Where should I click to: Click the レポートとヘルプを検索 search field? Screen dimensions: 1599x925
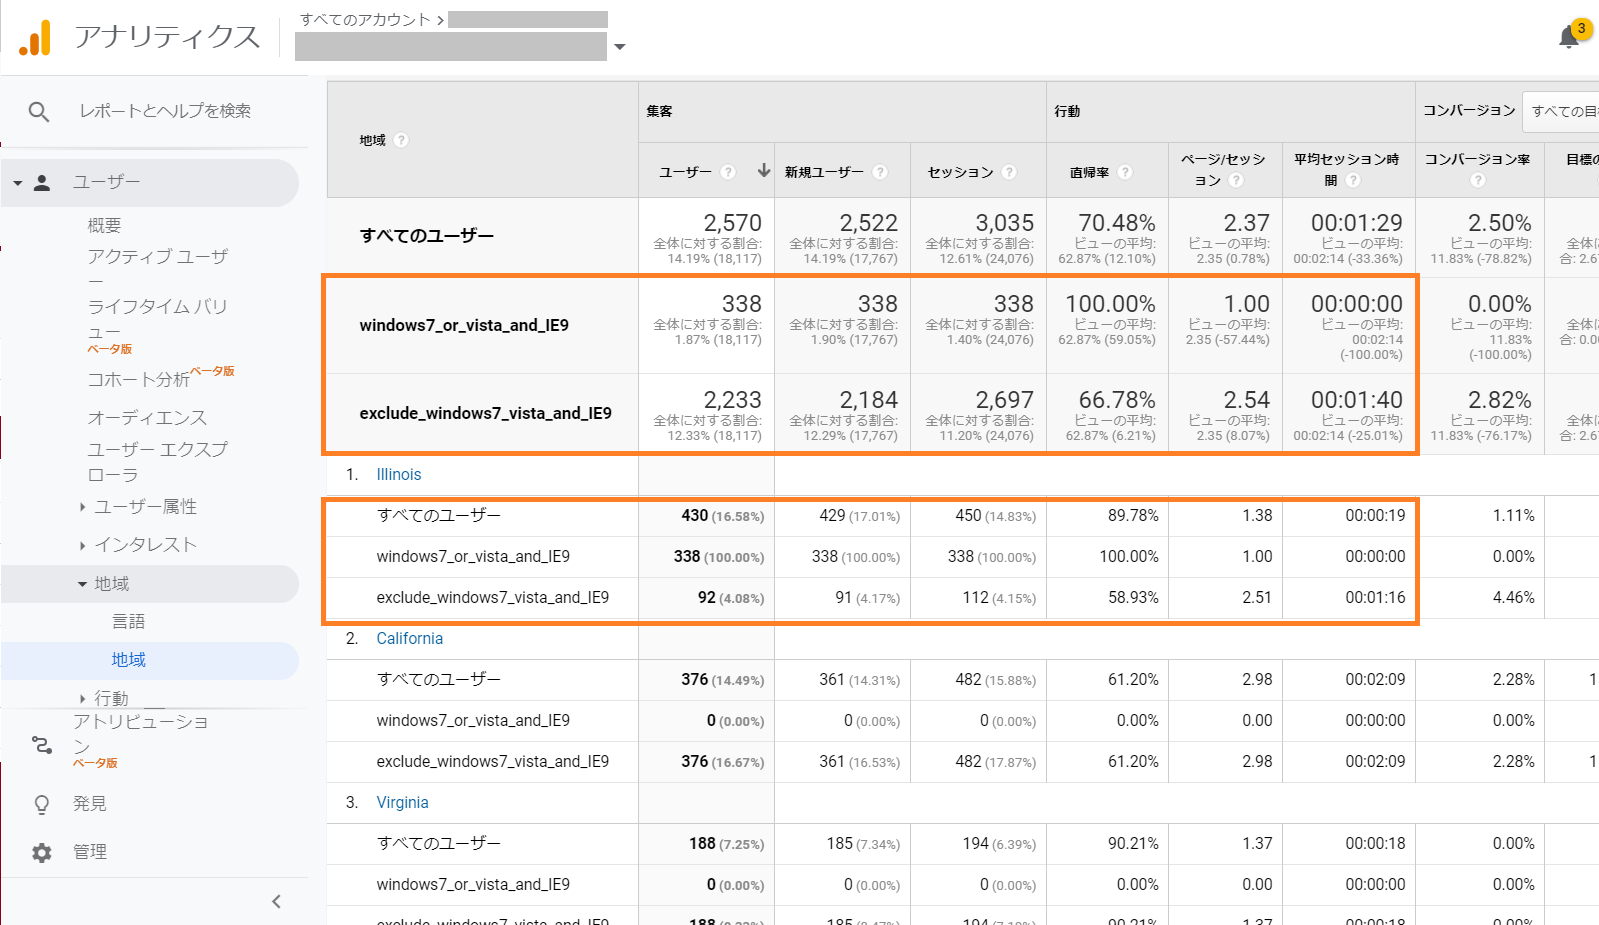click(x=165, y=111)
